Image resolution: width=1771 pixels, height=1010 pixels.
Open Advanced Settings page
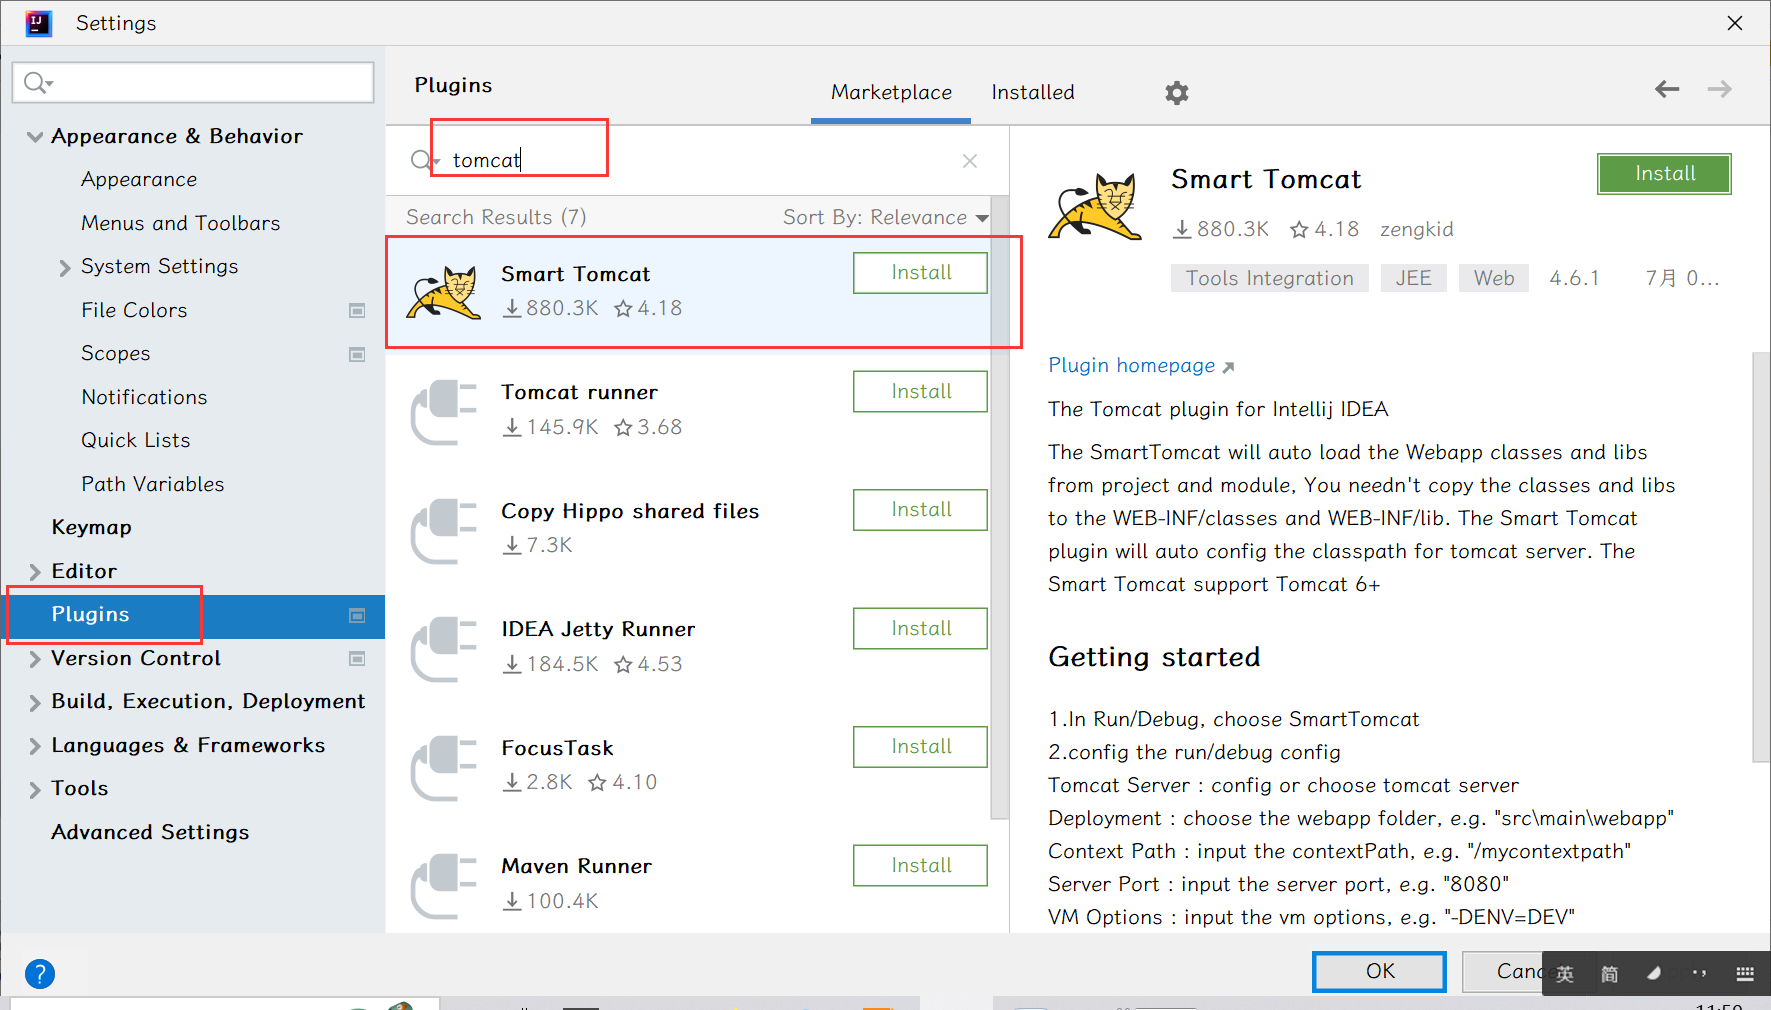pos(150,833)
